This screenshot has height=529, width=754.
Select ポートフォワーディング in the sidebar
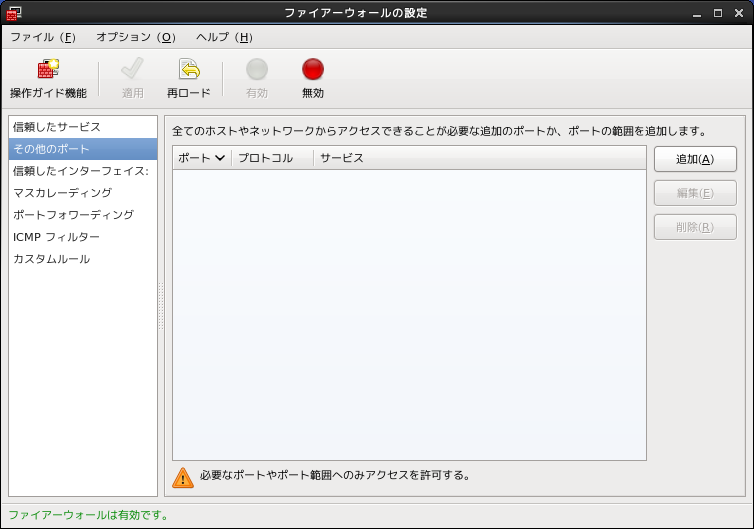tap(83, 215)
